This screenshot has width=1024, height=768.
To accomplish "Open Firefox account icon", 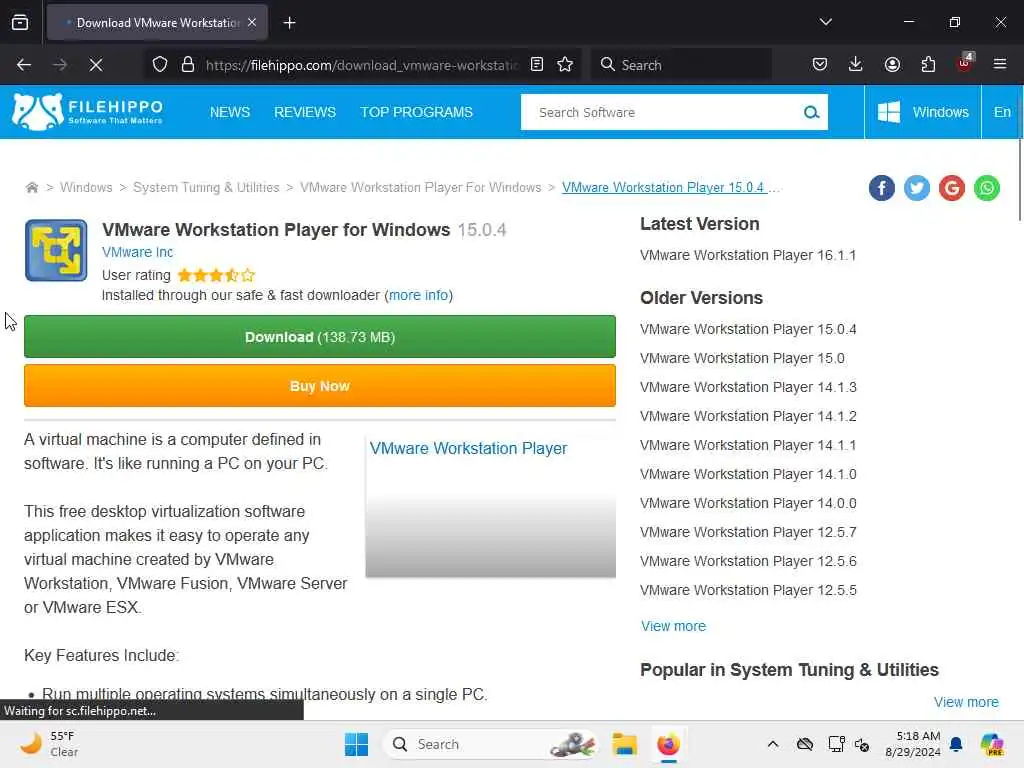I will (x=892, y=65).
